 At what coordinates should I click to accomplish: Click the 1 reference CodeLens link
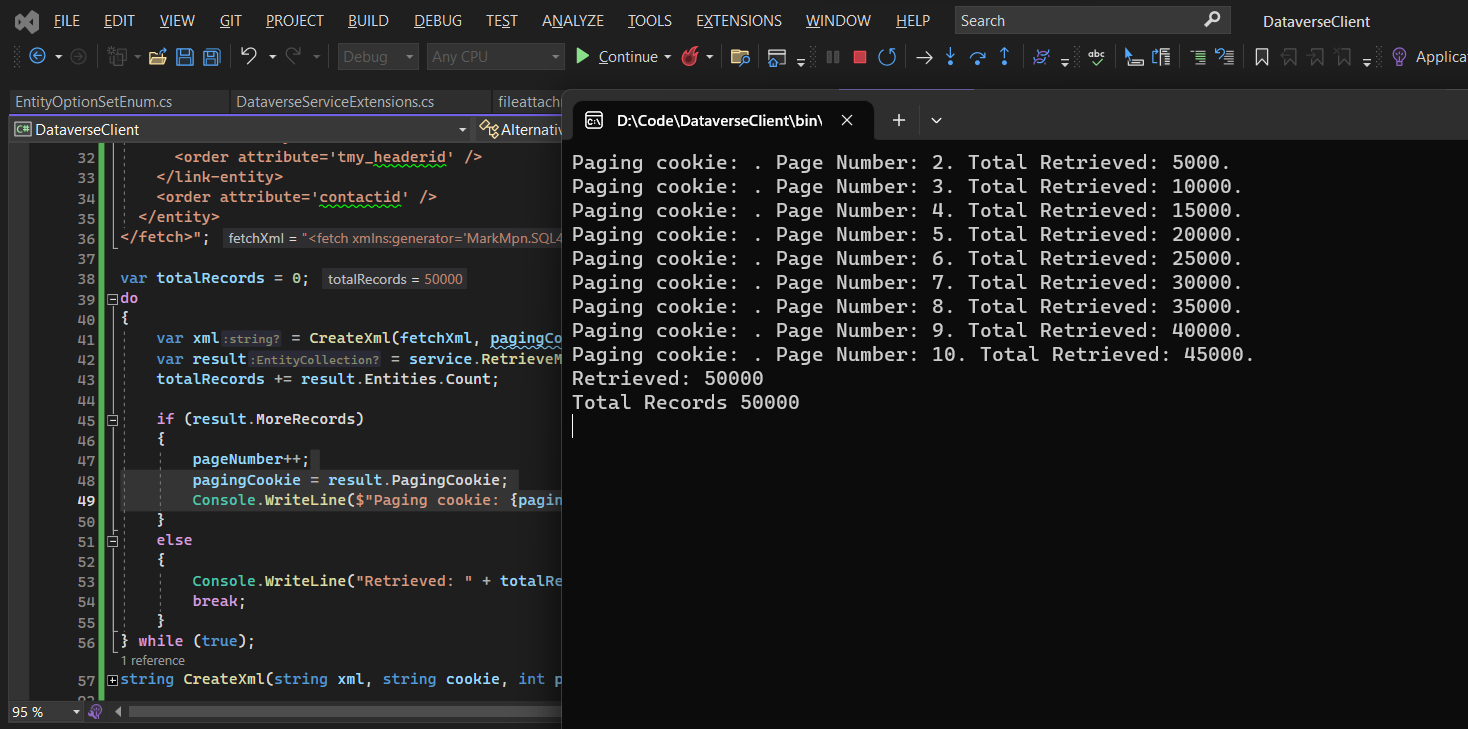click(x=153, y=660)
